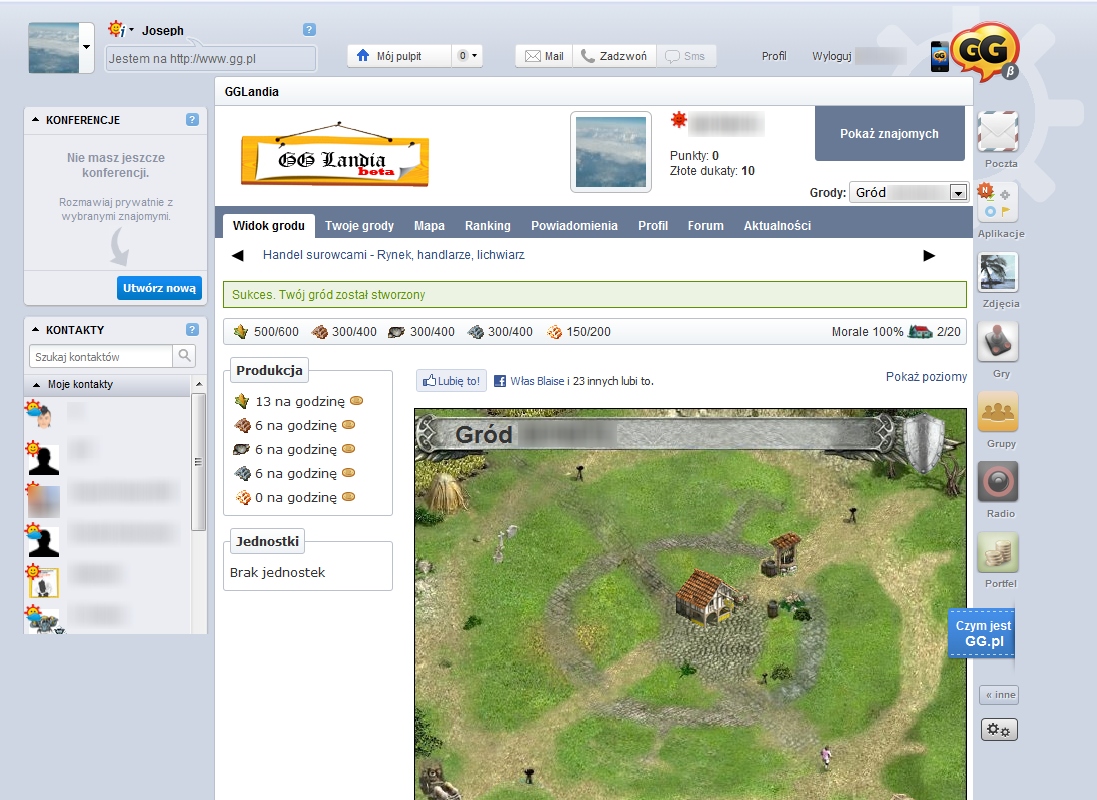1097x800 pixels.
Task: Open the Mój pulpit counter dropdown
Action: pos(467,56)
